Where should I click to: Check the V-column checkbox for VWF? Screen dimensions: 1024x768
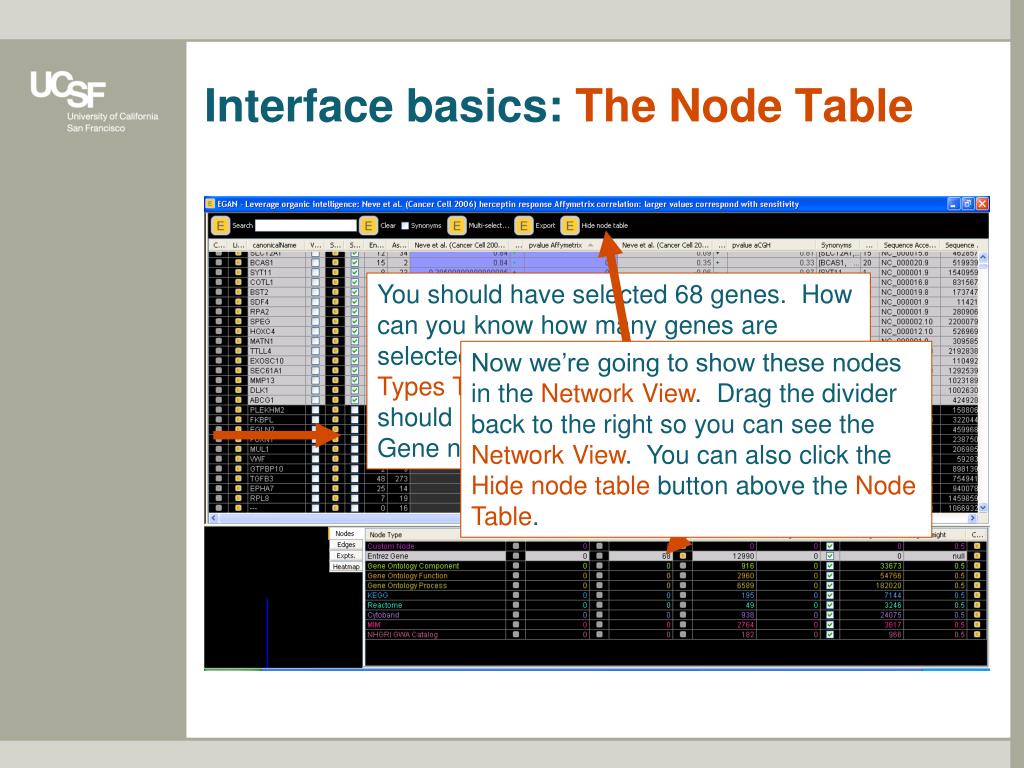click(x=315, y=459)
